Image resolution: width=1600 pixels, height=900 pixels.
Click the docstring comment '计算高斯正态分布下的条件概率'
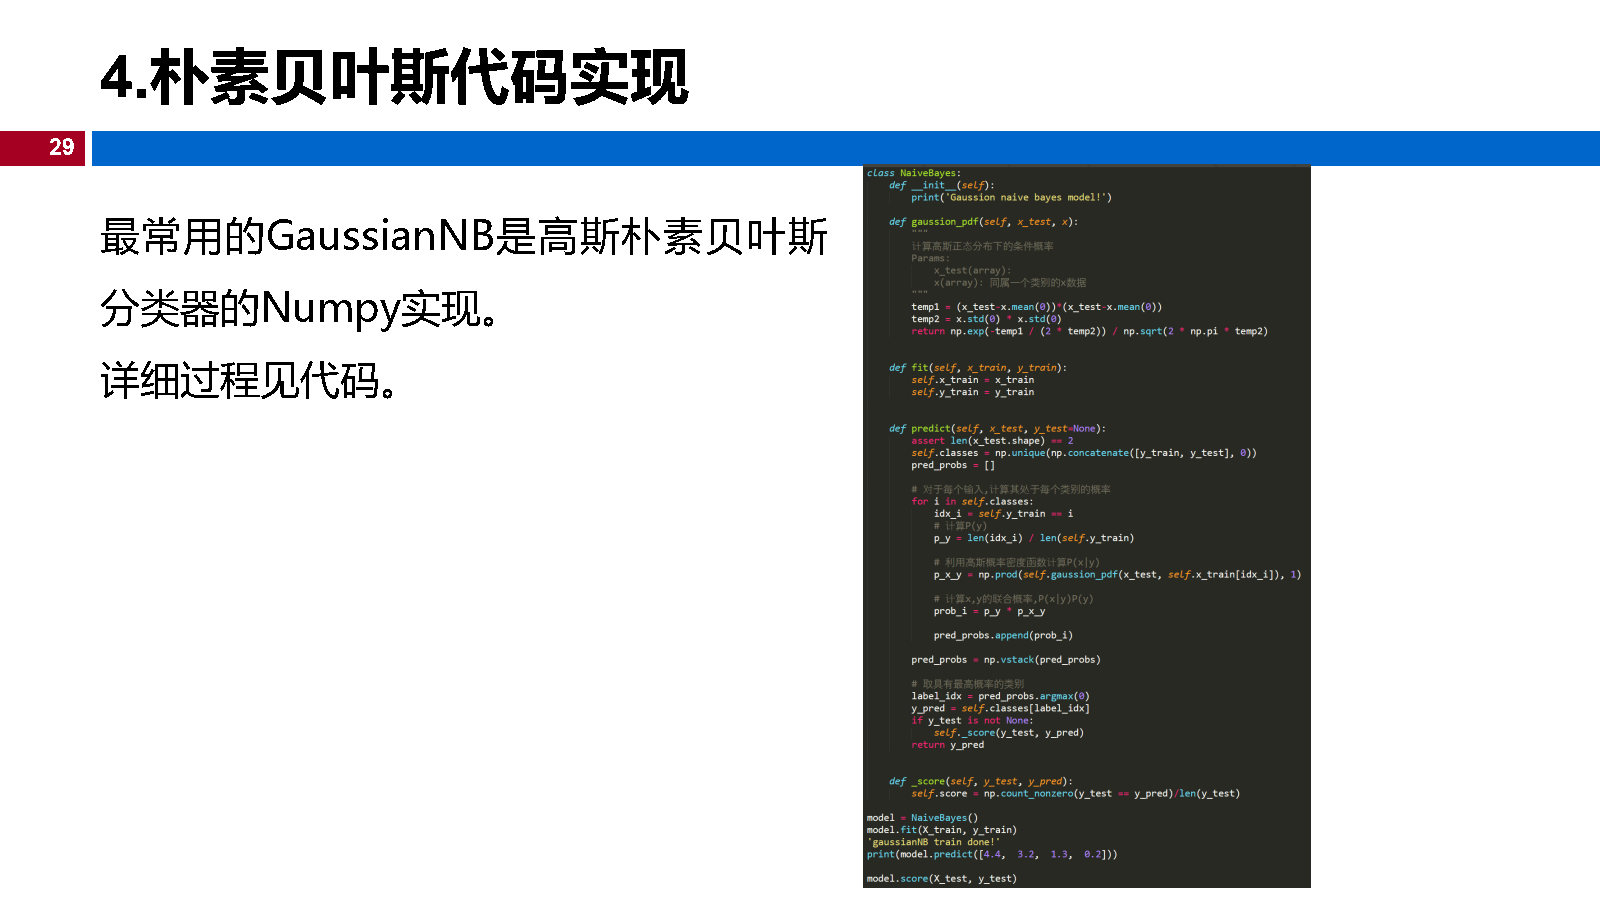982,246
